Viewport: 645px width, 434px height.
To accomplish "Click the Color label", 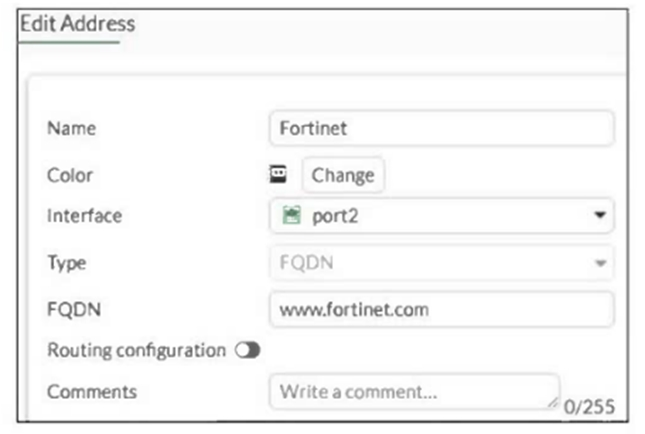I will (69, 175).
